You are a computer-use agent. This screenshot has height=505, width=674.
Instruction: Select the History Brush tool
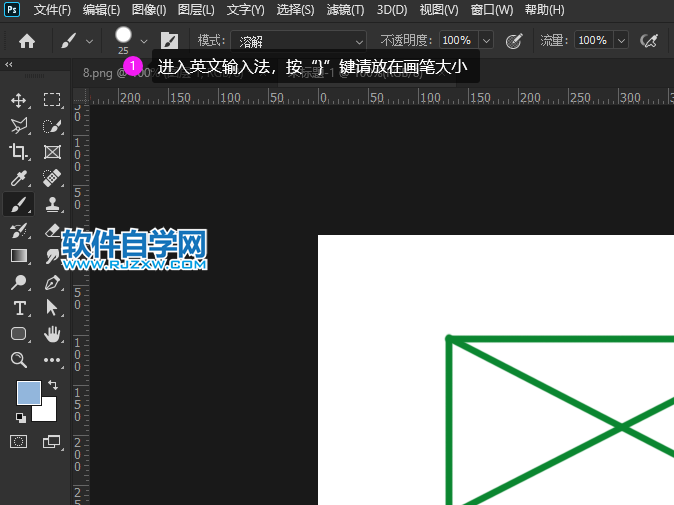(18, 231)
